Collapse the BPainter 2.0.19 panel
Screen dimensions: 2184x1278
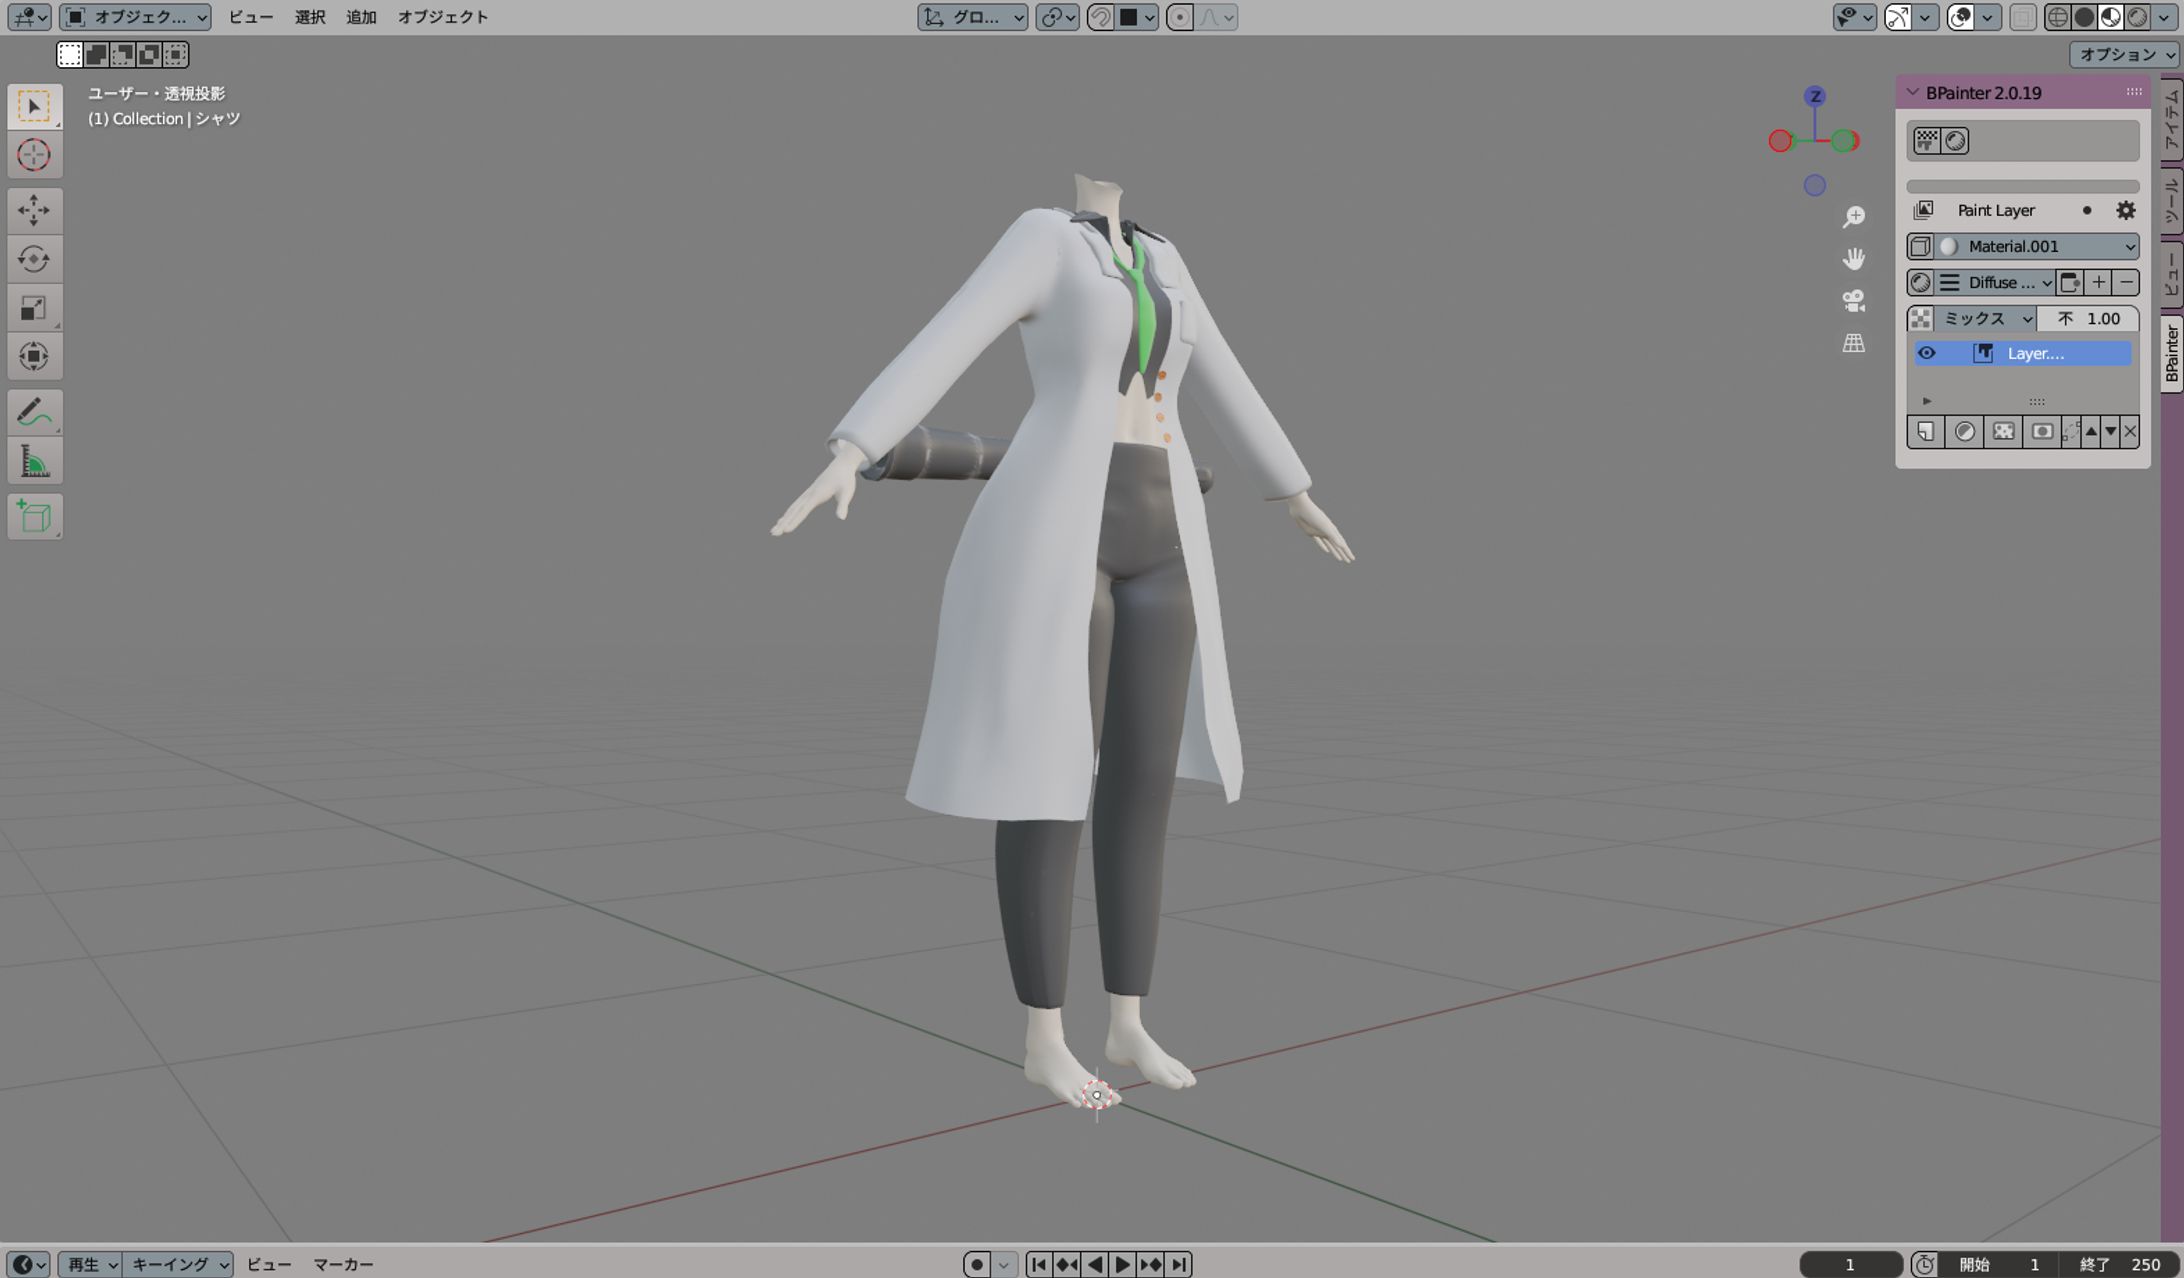1912,92
